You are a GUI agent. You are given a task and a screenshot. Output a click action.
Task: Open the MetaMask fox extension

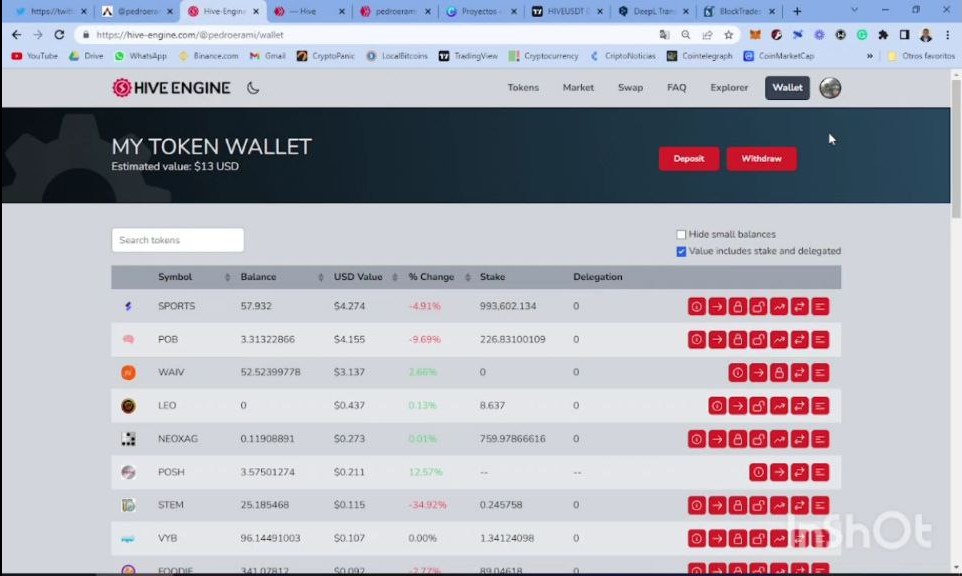pyautogui.click(x=755, y=35)
